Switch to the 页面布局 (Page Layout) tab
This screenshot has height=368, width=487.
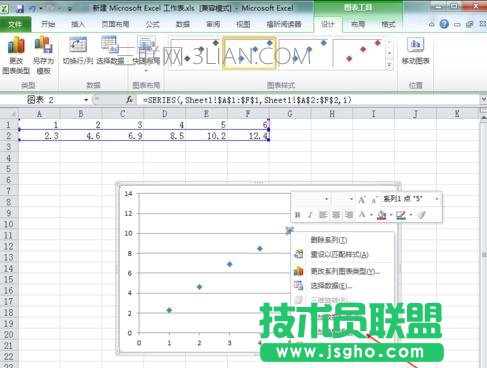115,24
